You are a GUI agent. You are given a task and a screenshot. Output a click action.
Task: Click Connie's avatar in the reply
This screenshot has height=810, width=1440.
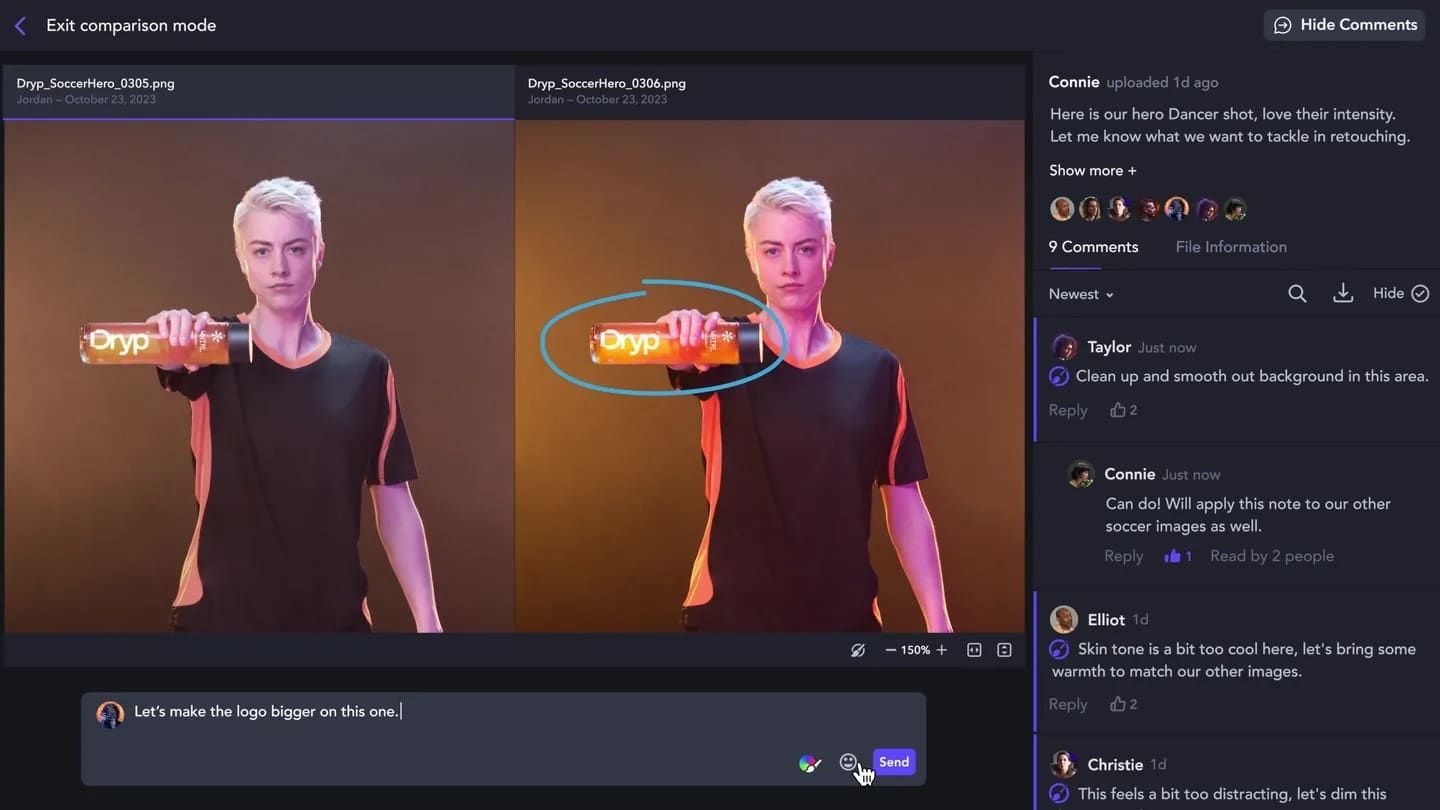[x=1081, y=474]
